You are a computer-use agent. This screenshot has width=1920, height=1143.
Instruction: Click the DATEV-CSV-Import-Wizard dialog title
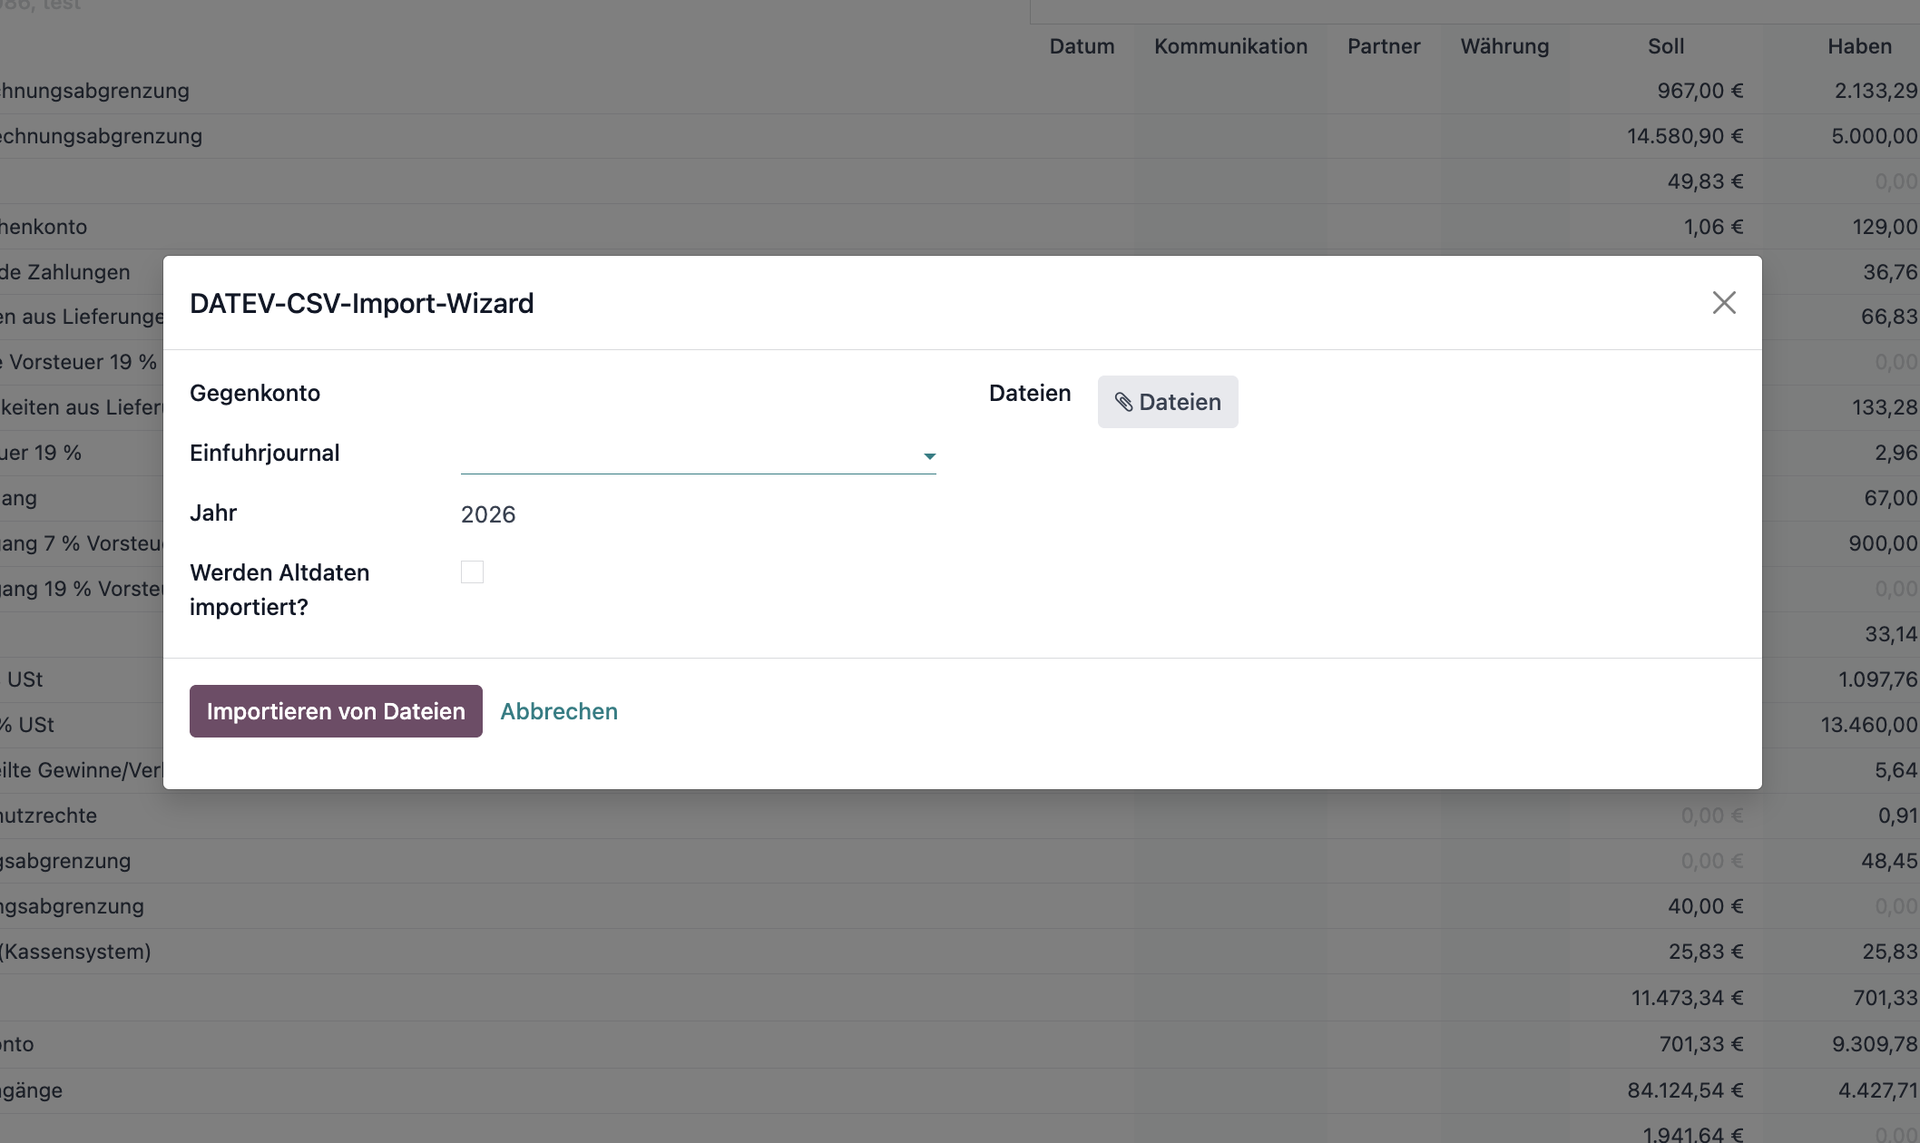(x=362, y=303)
